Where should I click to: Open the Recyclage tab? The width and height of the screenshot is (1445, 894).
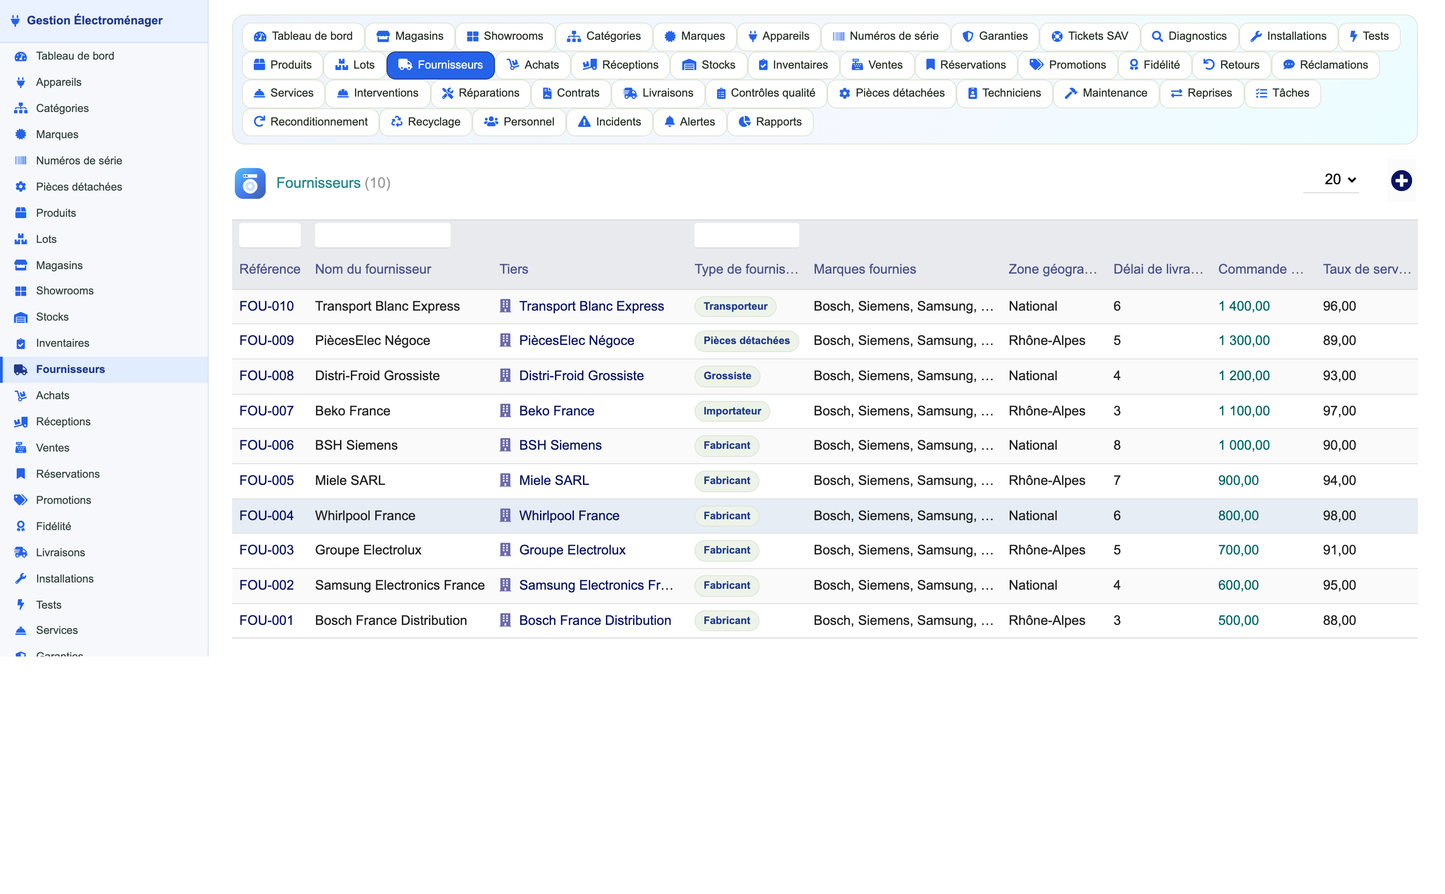click(x=426, y=122)
